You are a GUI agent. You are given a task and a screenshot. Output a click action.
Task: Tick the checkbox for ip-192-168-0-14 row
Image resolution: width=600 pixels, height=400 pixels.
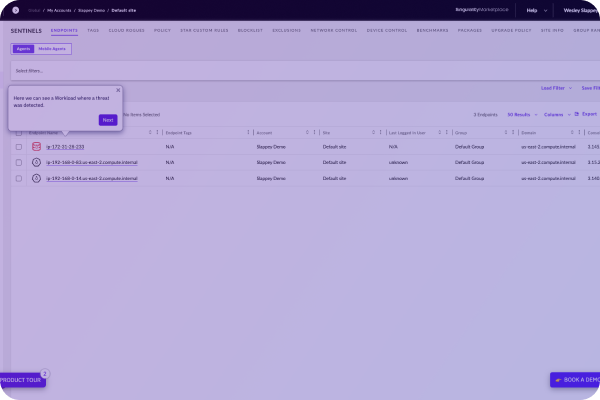pyautogui.click(x=18, y=178)
